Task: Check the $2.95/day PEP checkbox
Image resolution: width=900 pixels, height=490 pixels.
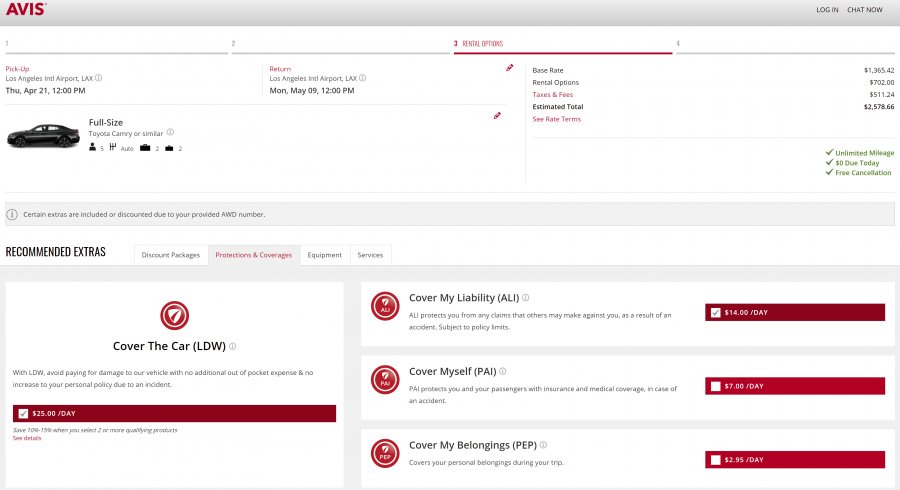Action: pyautogui.click(x=714, y=459)
